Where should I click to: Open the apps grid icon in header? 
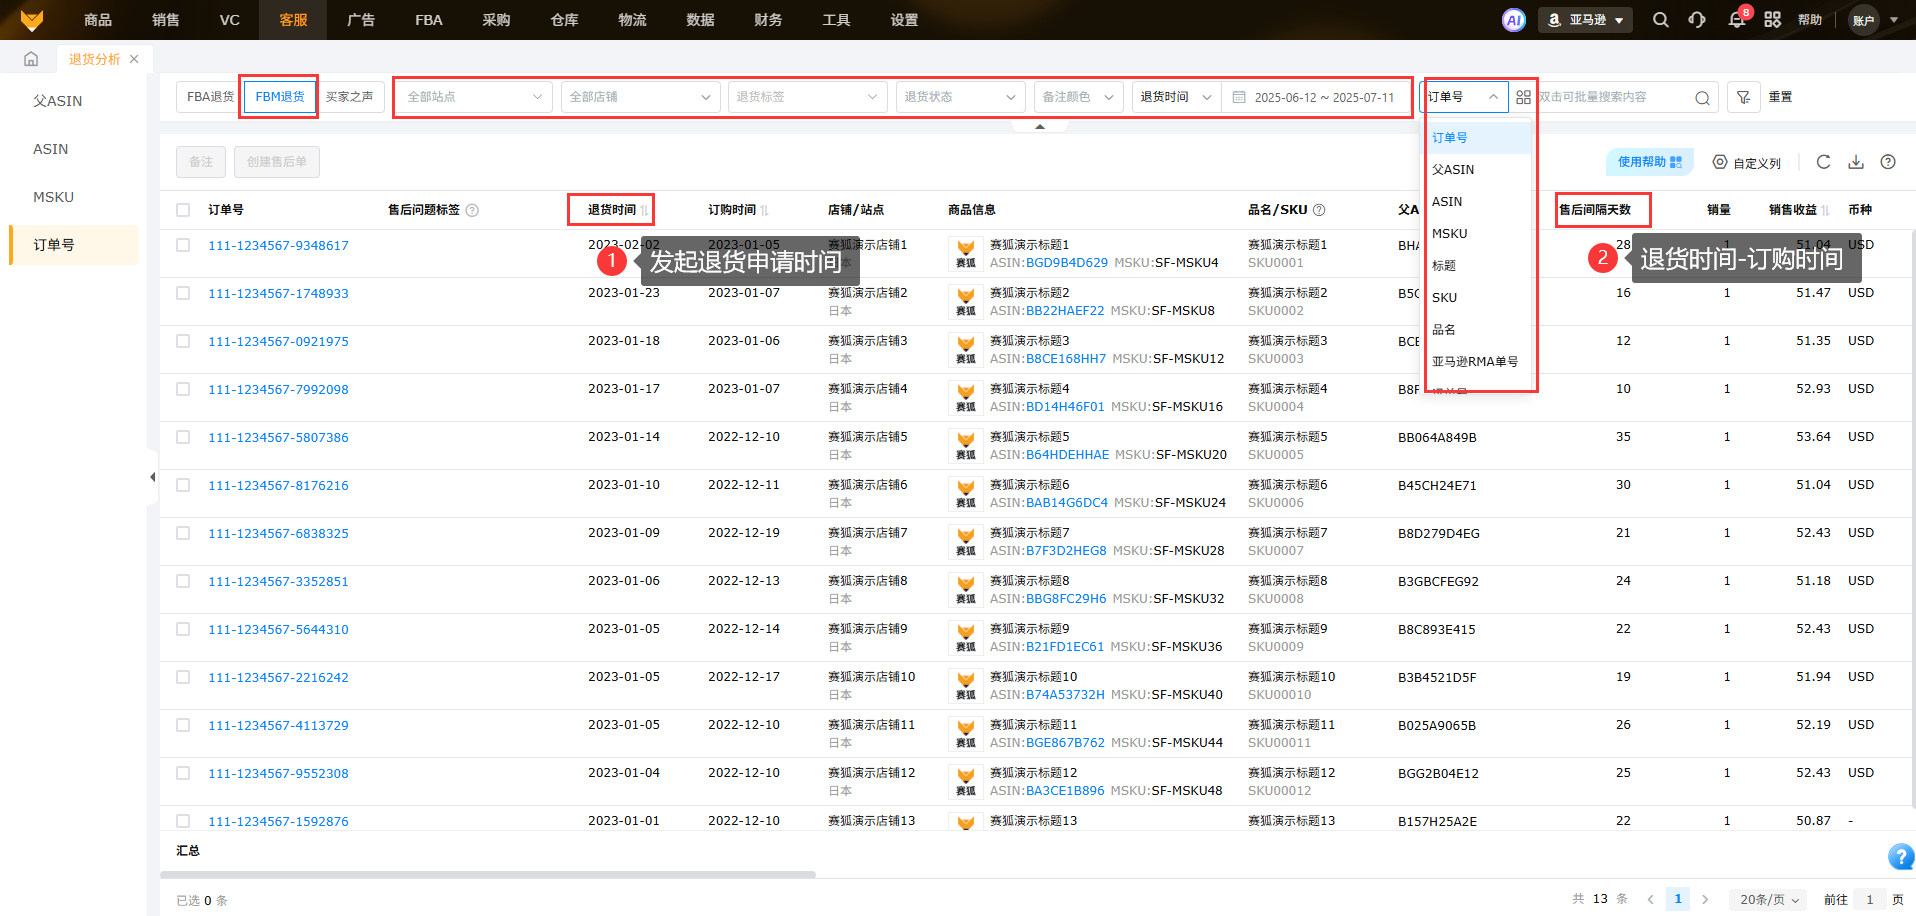click(1772, 20)
